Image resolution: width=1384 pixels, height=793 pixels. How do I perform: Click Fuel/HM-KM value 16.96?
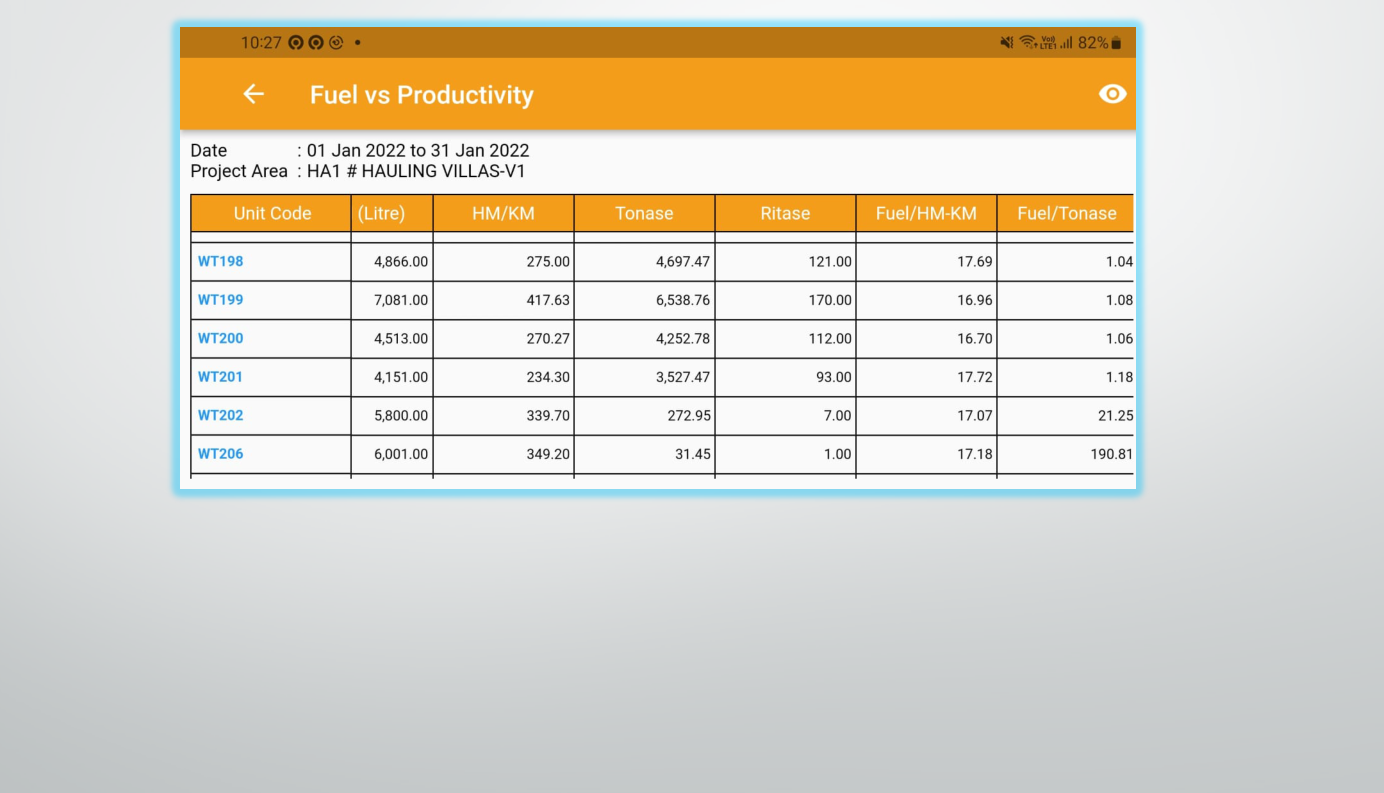click(x=975, y=300)
